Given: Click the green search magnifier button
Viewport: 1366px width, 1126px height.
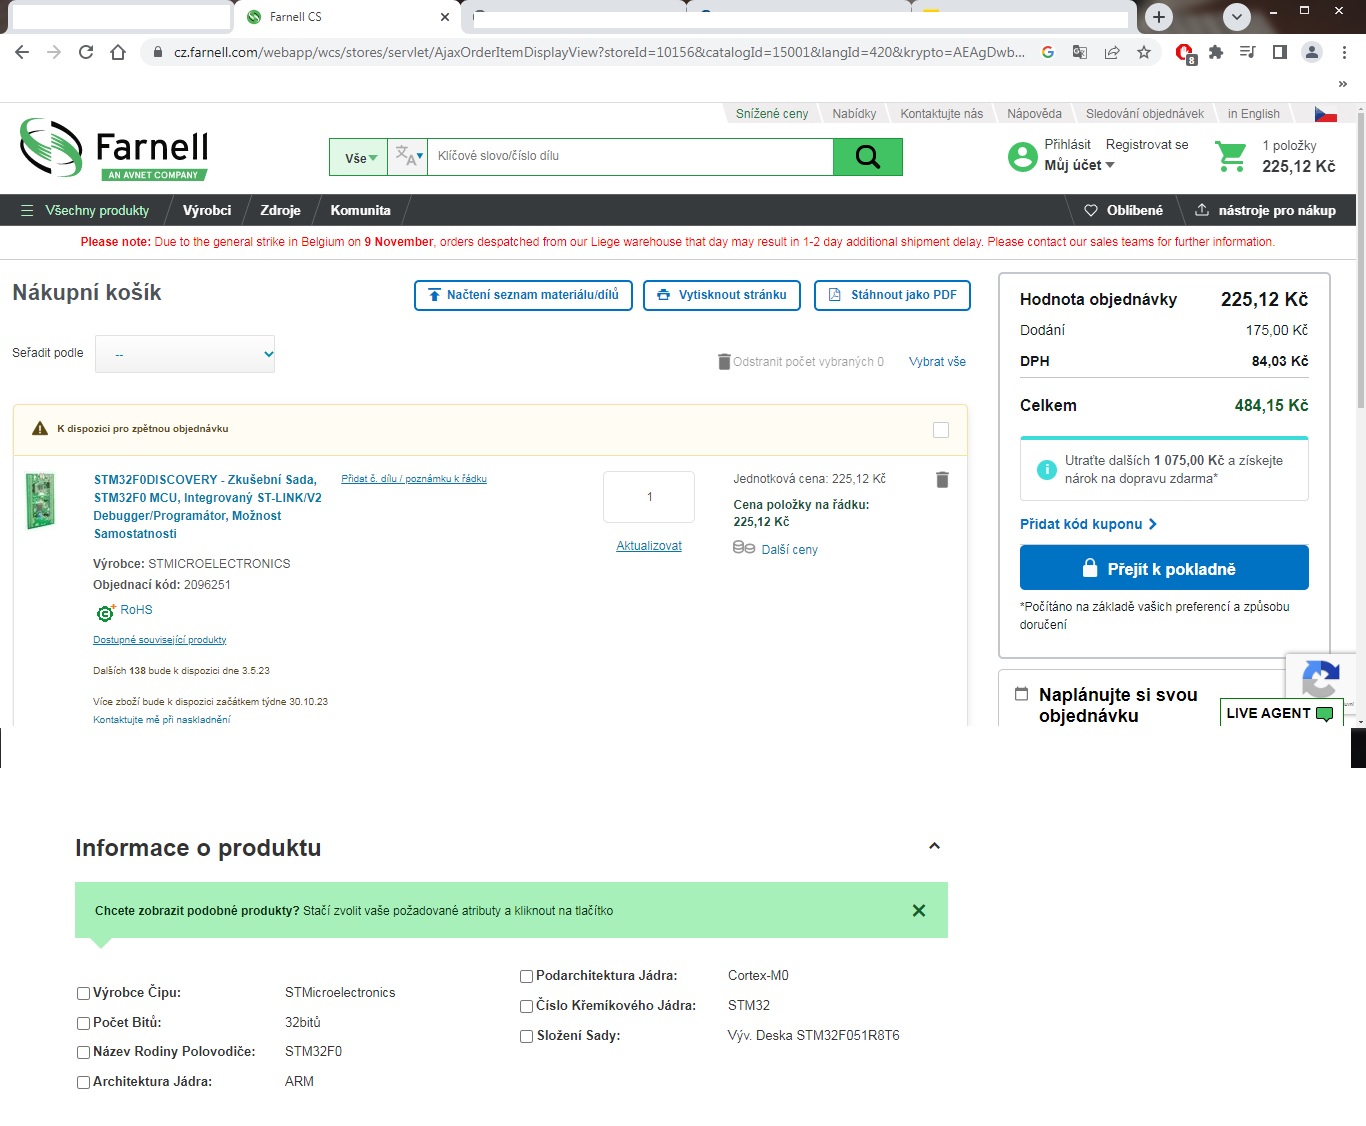Looking at the screenshot, I should (x=867, y=157).
